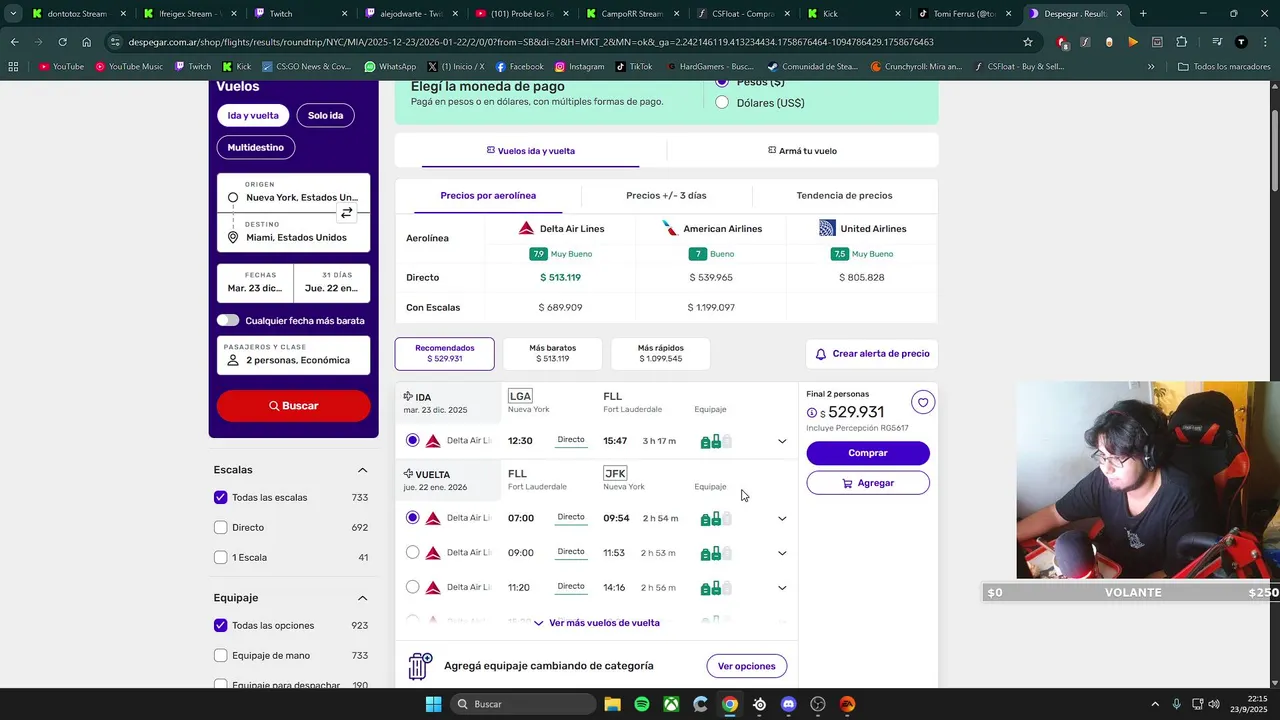Viewport: 1280px width, 720px height.
Task: Show more return flights (Ver más vuelos de vuelta)
Action: (x=597, y=623)
